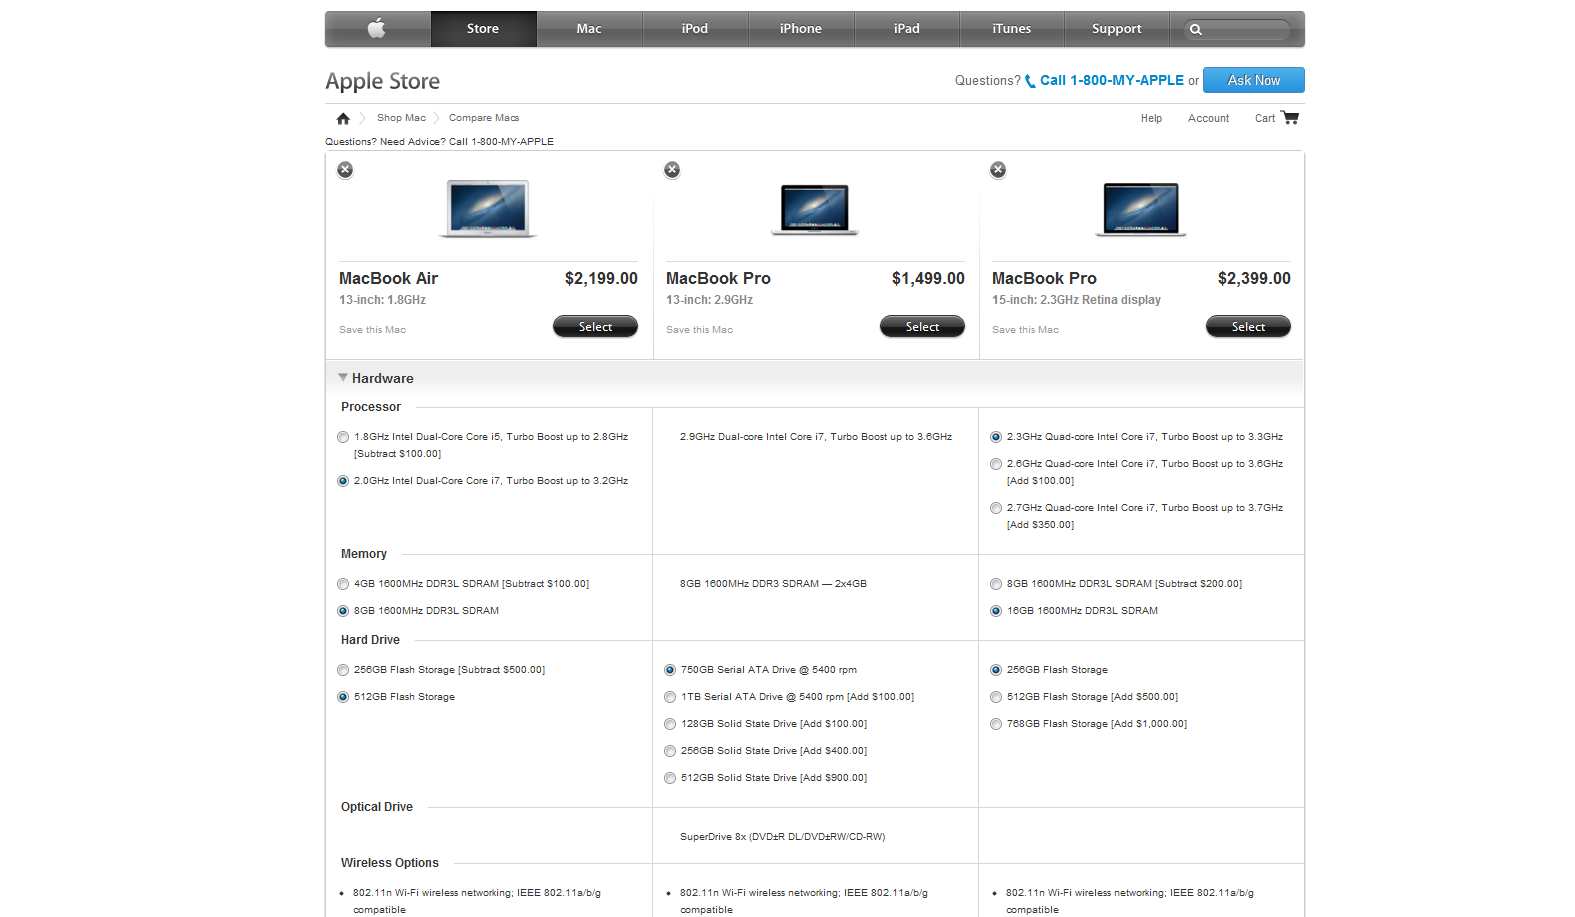This screenshot has width=1575, height=917.
Task: Open the iTunes tab
Action: click(x=1012, y=29)
